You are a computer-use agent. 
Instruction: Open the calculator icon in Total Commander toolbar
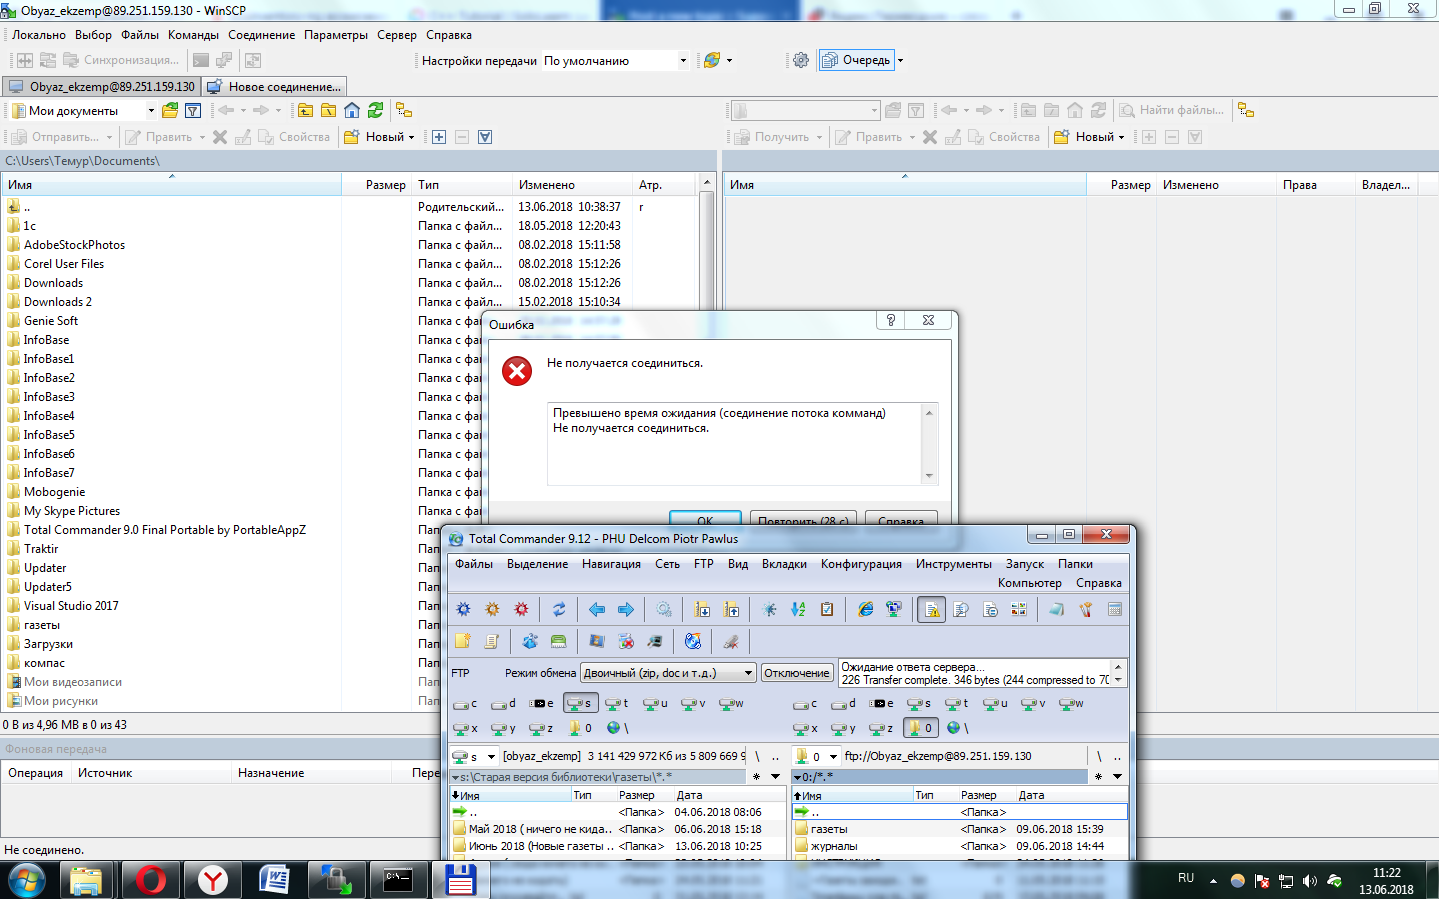(1115, 609)
